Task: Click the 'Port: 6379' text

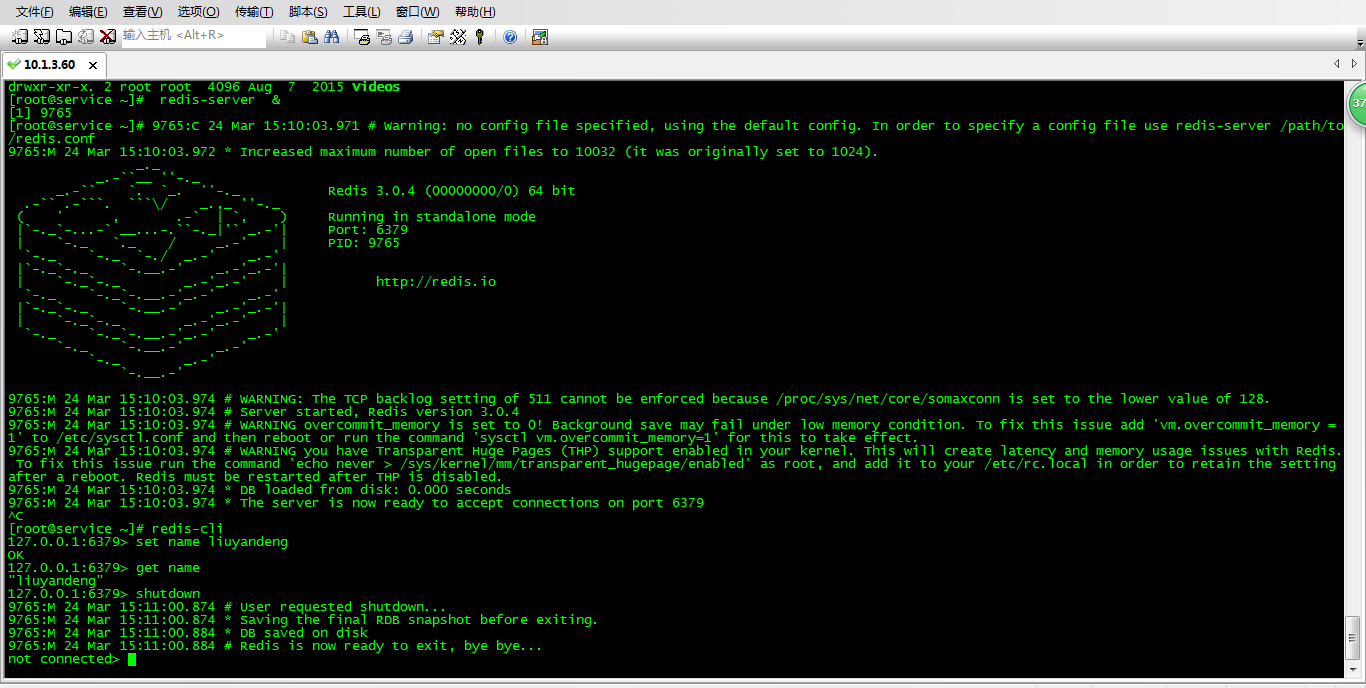Action: 368,230
